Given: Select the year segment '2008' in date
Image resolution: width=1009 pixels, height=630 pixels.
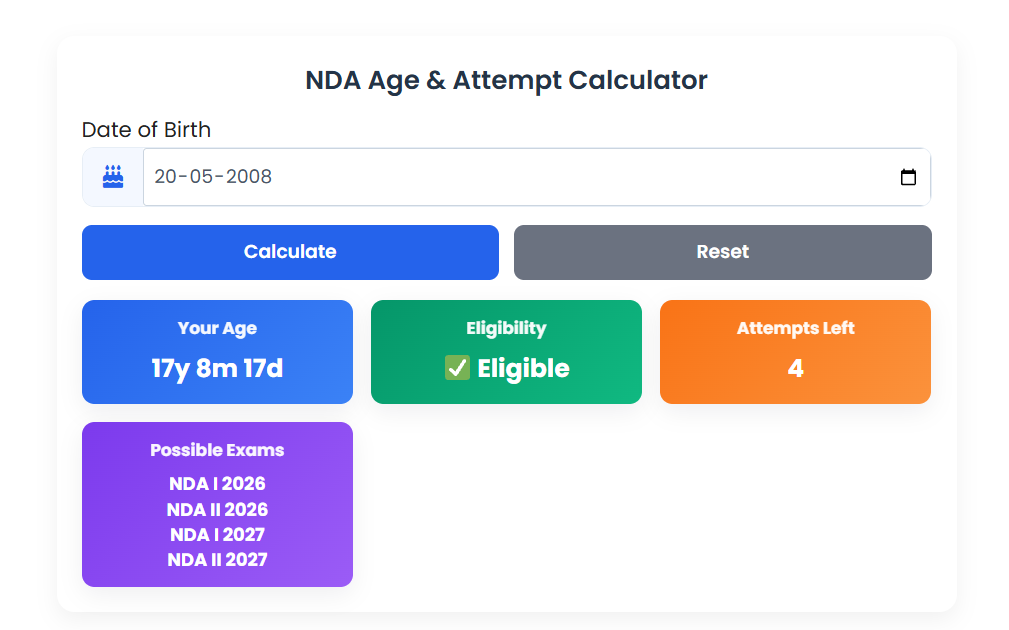Looking at the screenshot, I should (x=249, y=177).
